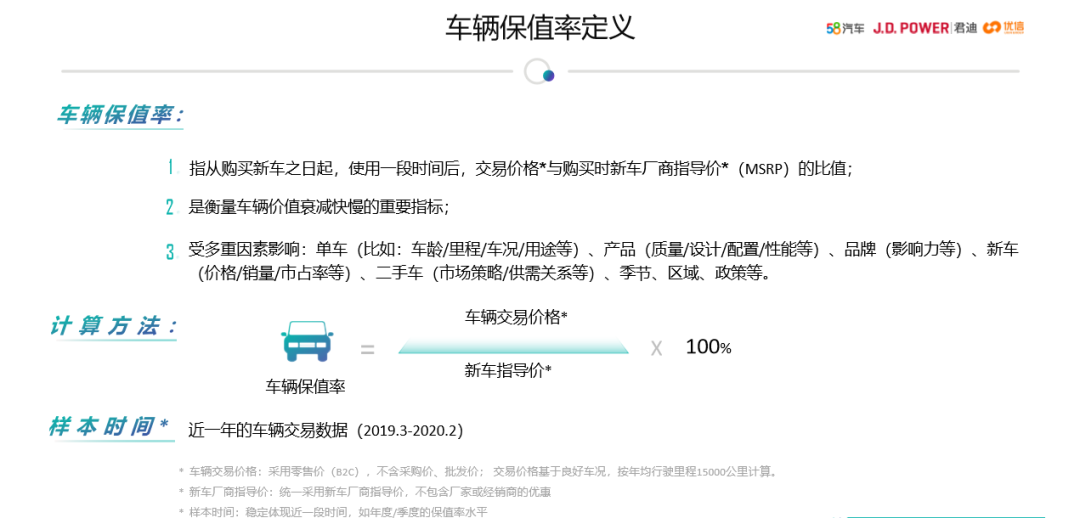Click the numbered point 2 about 衰减快慢
Viewport: 1080px width, 518px height.
coord(318,207)
